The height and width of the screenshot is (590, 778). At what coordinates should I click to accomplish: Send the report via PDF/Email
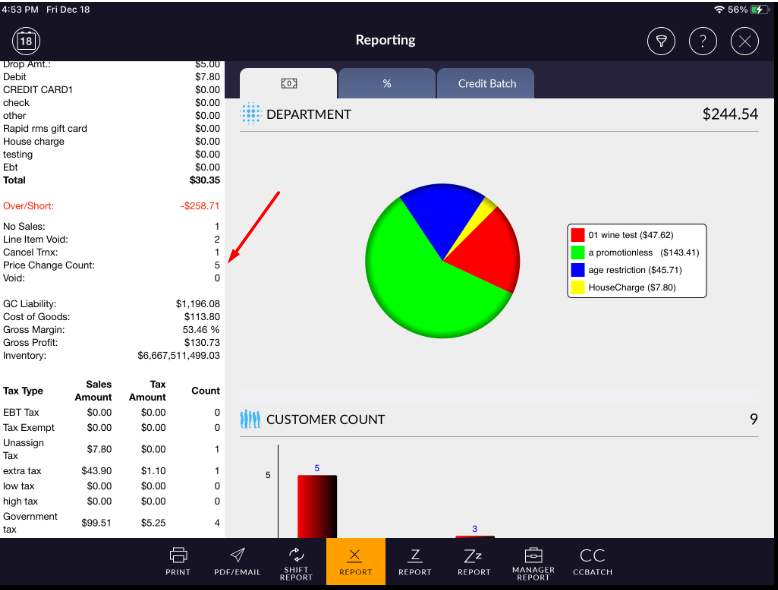click(x=237, y=561)
